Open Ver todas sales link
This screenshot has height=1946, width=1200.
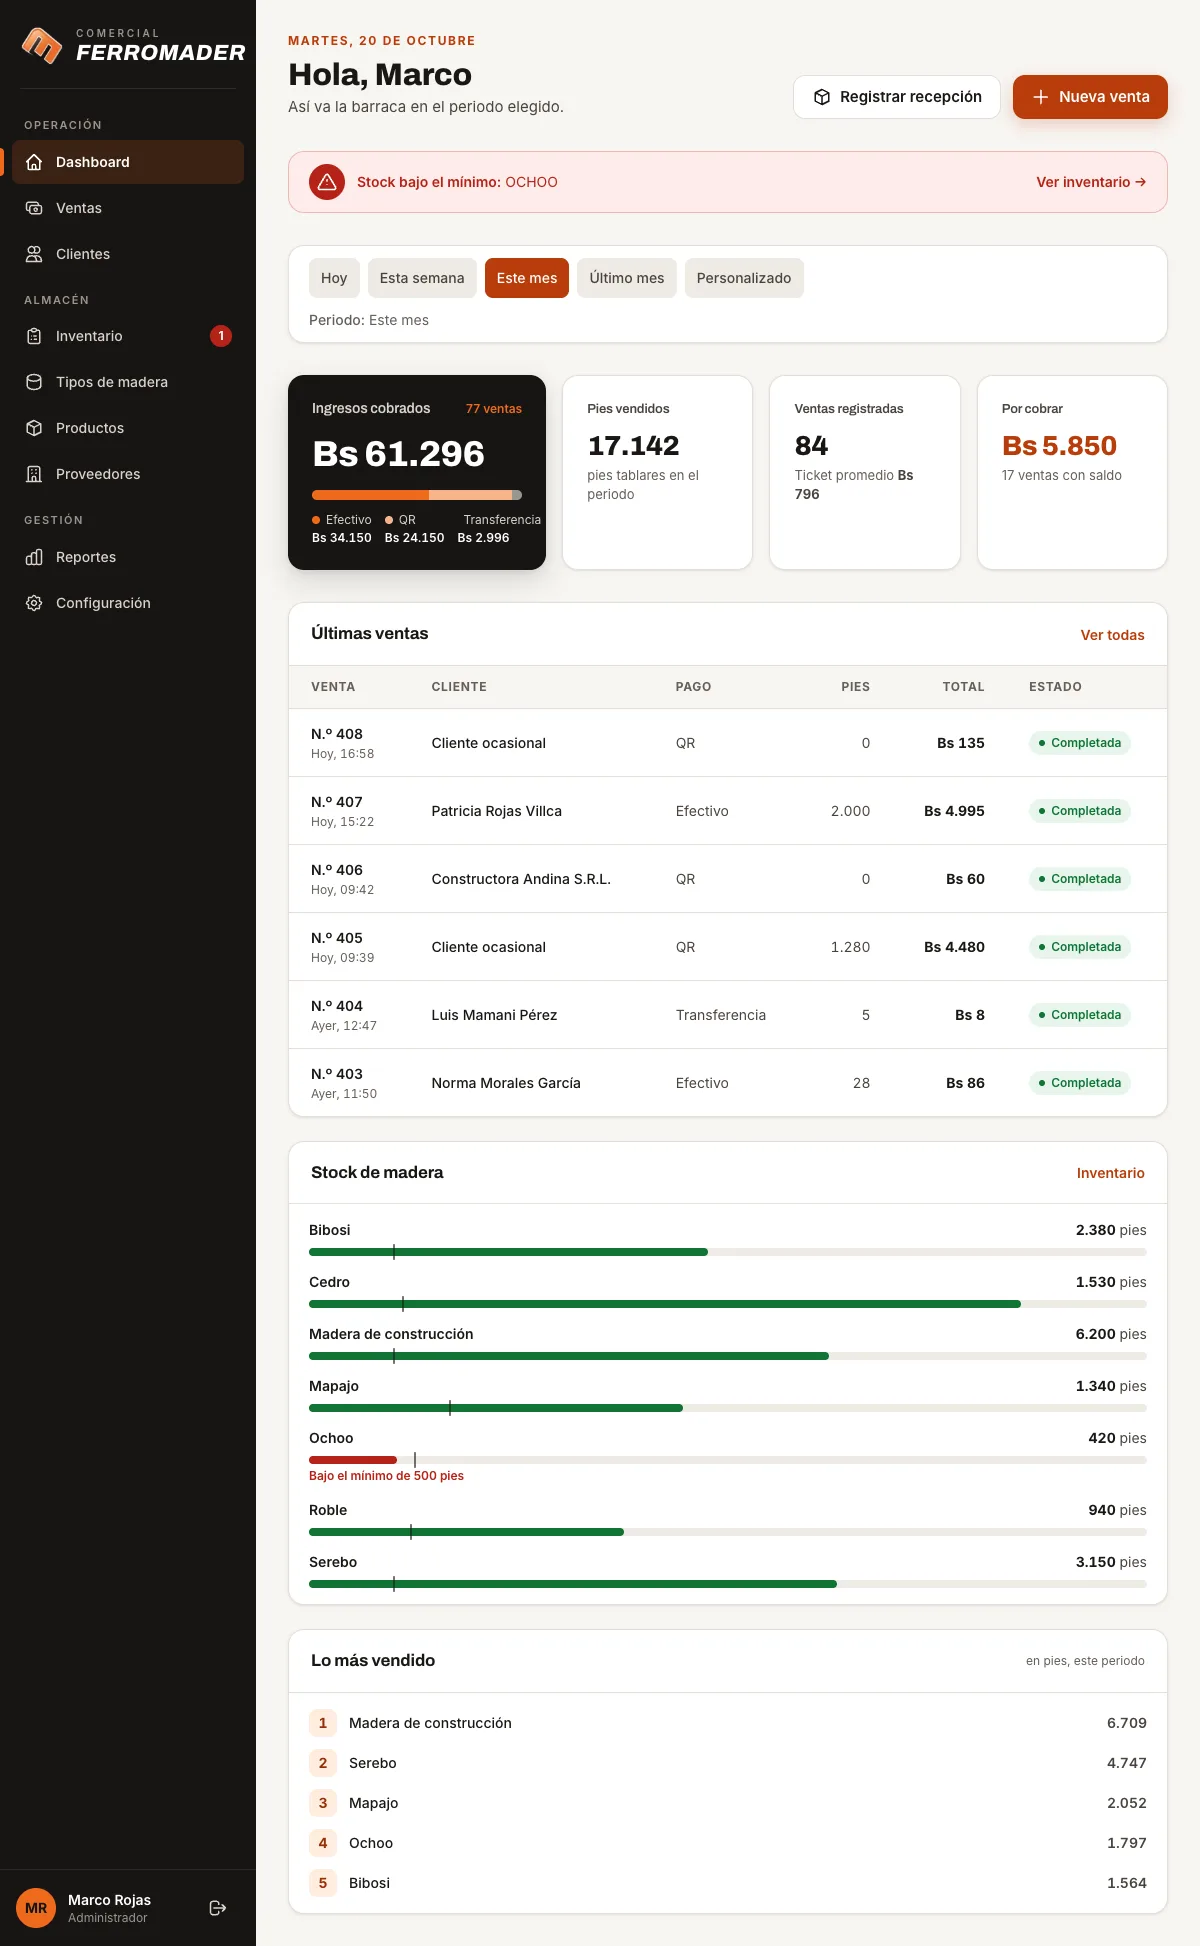pos(1112,635)
